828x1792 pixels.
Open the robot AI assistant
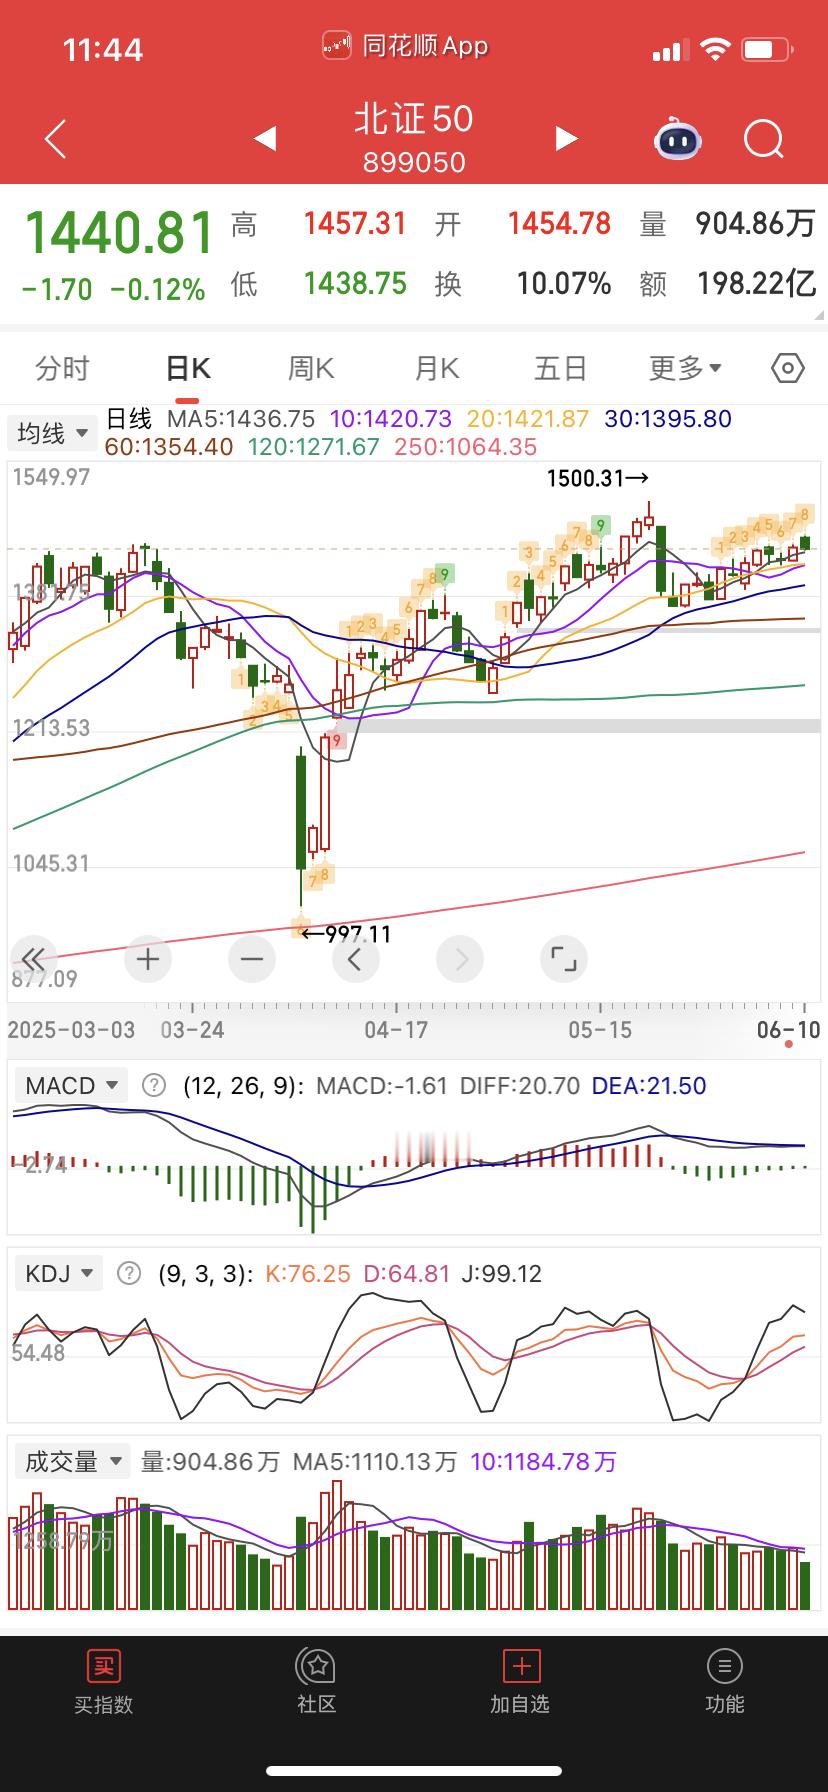click(x=679, y=139)
